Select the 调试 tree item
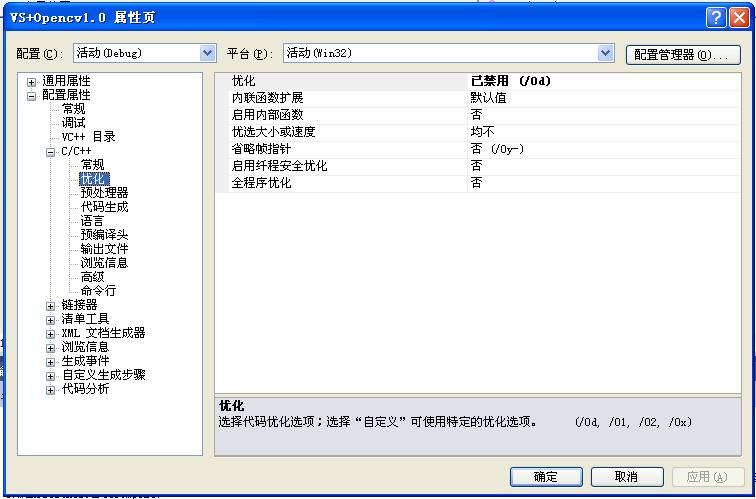This screenshot has height=499, width=756. click(x=73, y=123)
